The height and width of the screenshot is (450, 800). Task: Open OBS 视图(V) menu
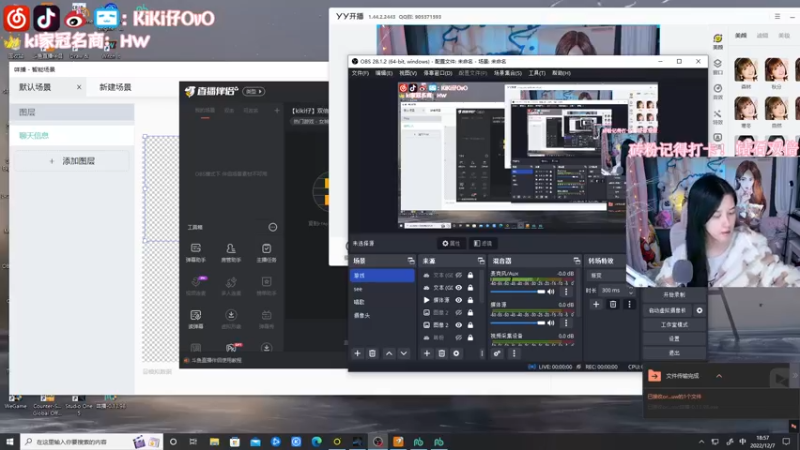click(x=408, y=73)
